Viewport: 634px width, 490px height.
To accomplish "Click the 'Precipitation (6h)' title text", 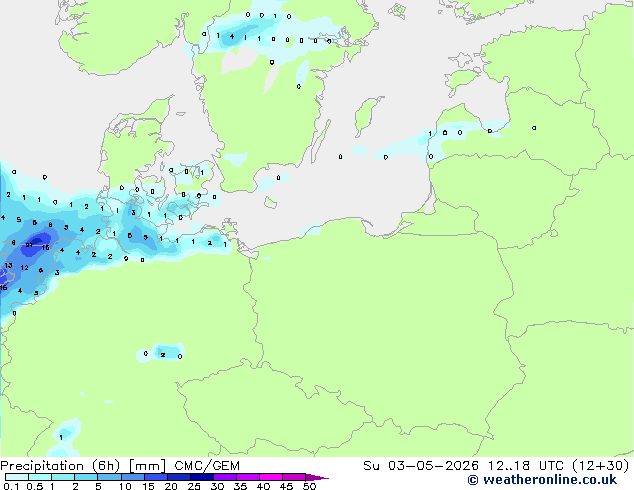I will pos(60,466).
